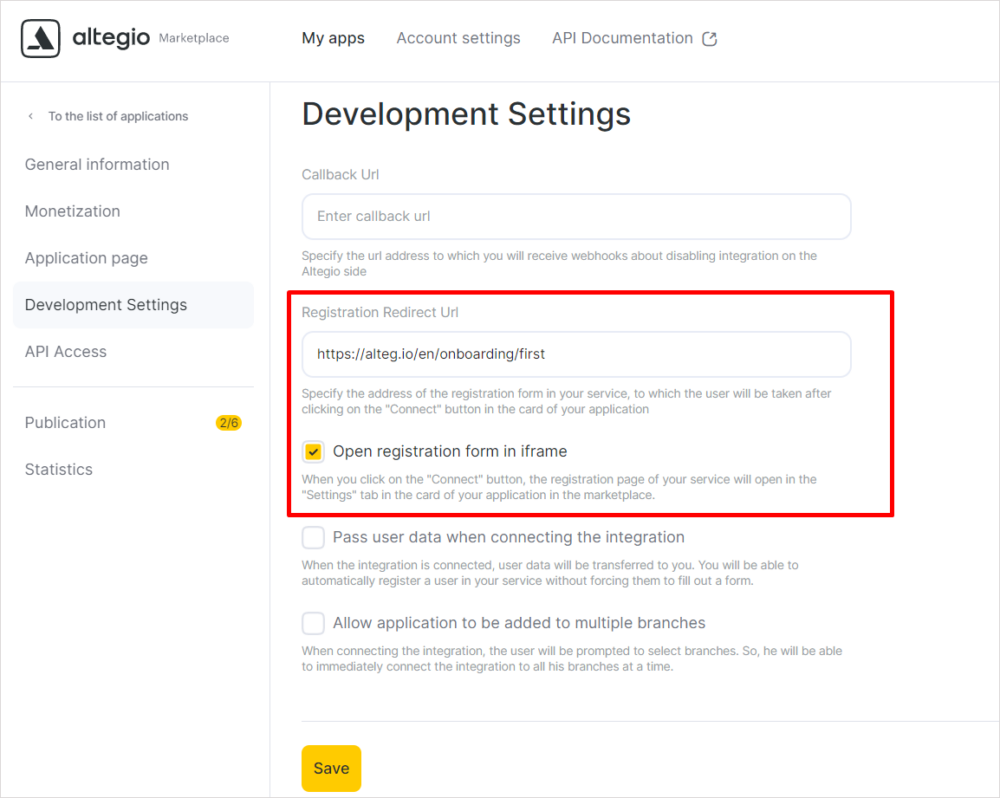Click description starting 'When you click on the Connect button'
Screen dimensions: 1000x798
pos(559,487)
